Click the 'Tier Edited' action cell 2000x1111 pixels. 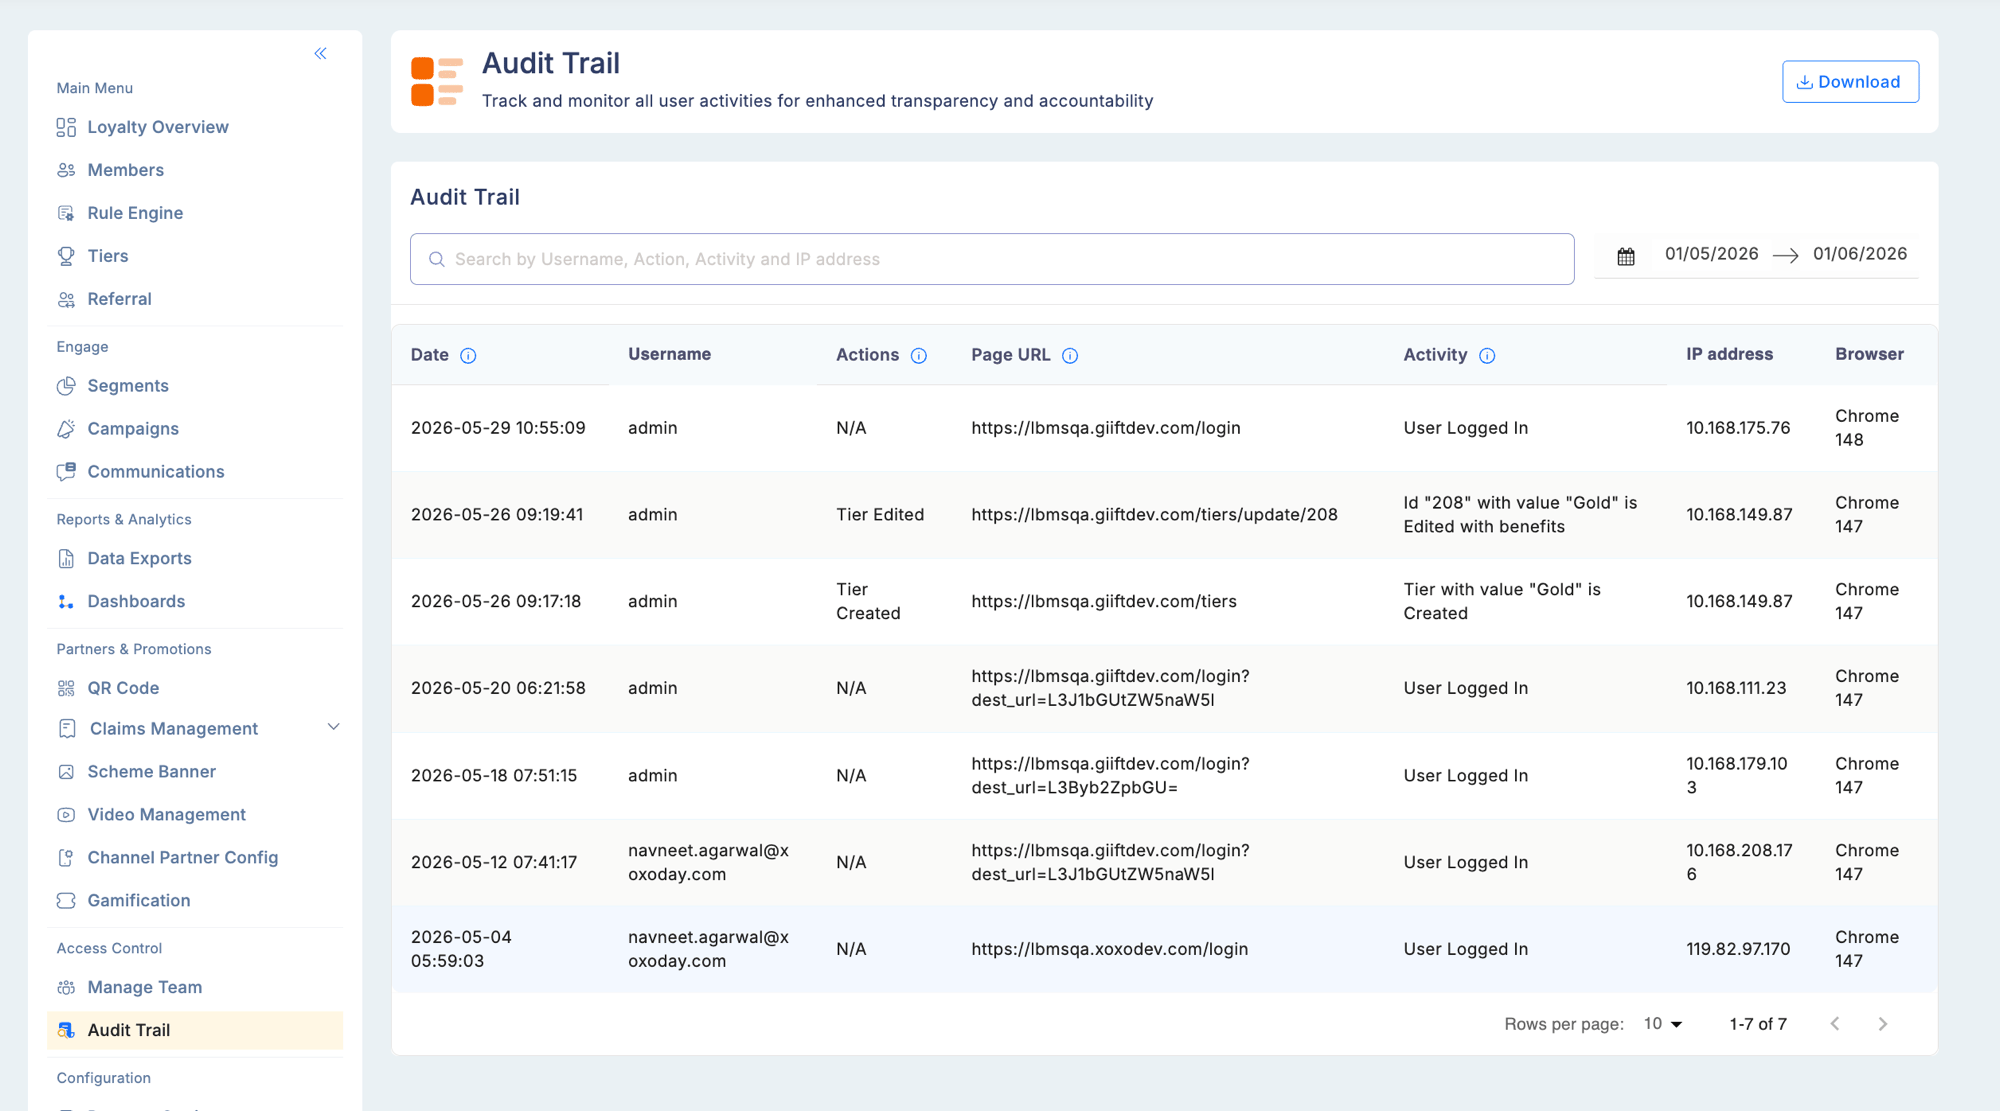[x=880, y=515]
